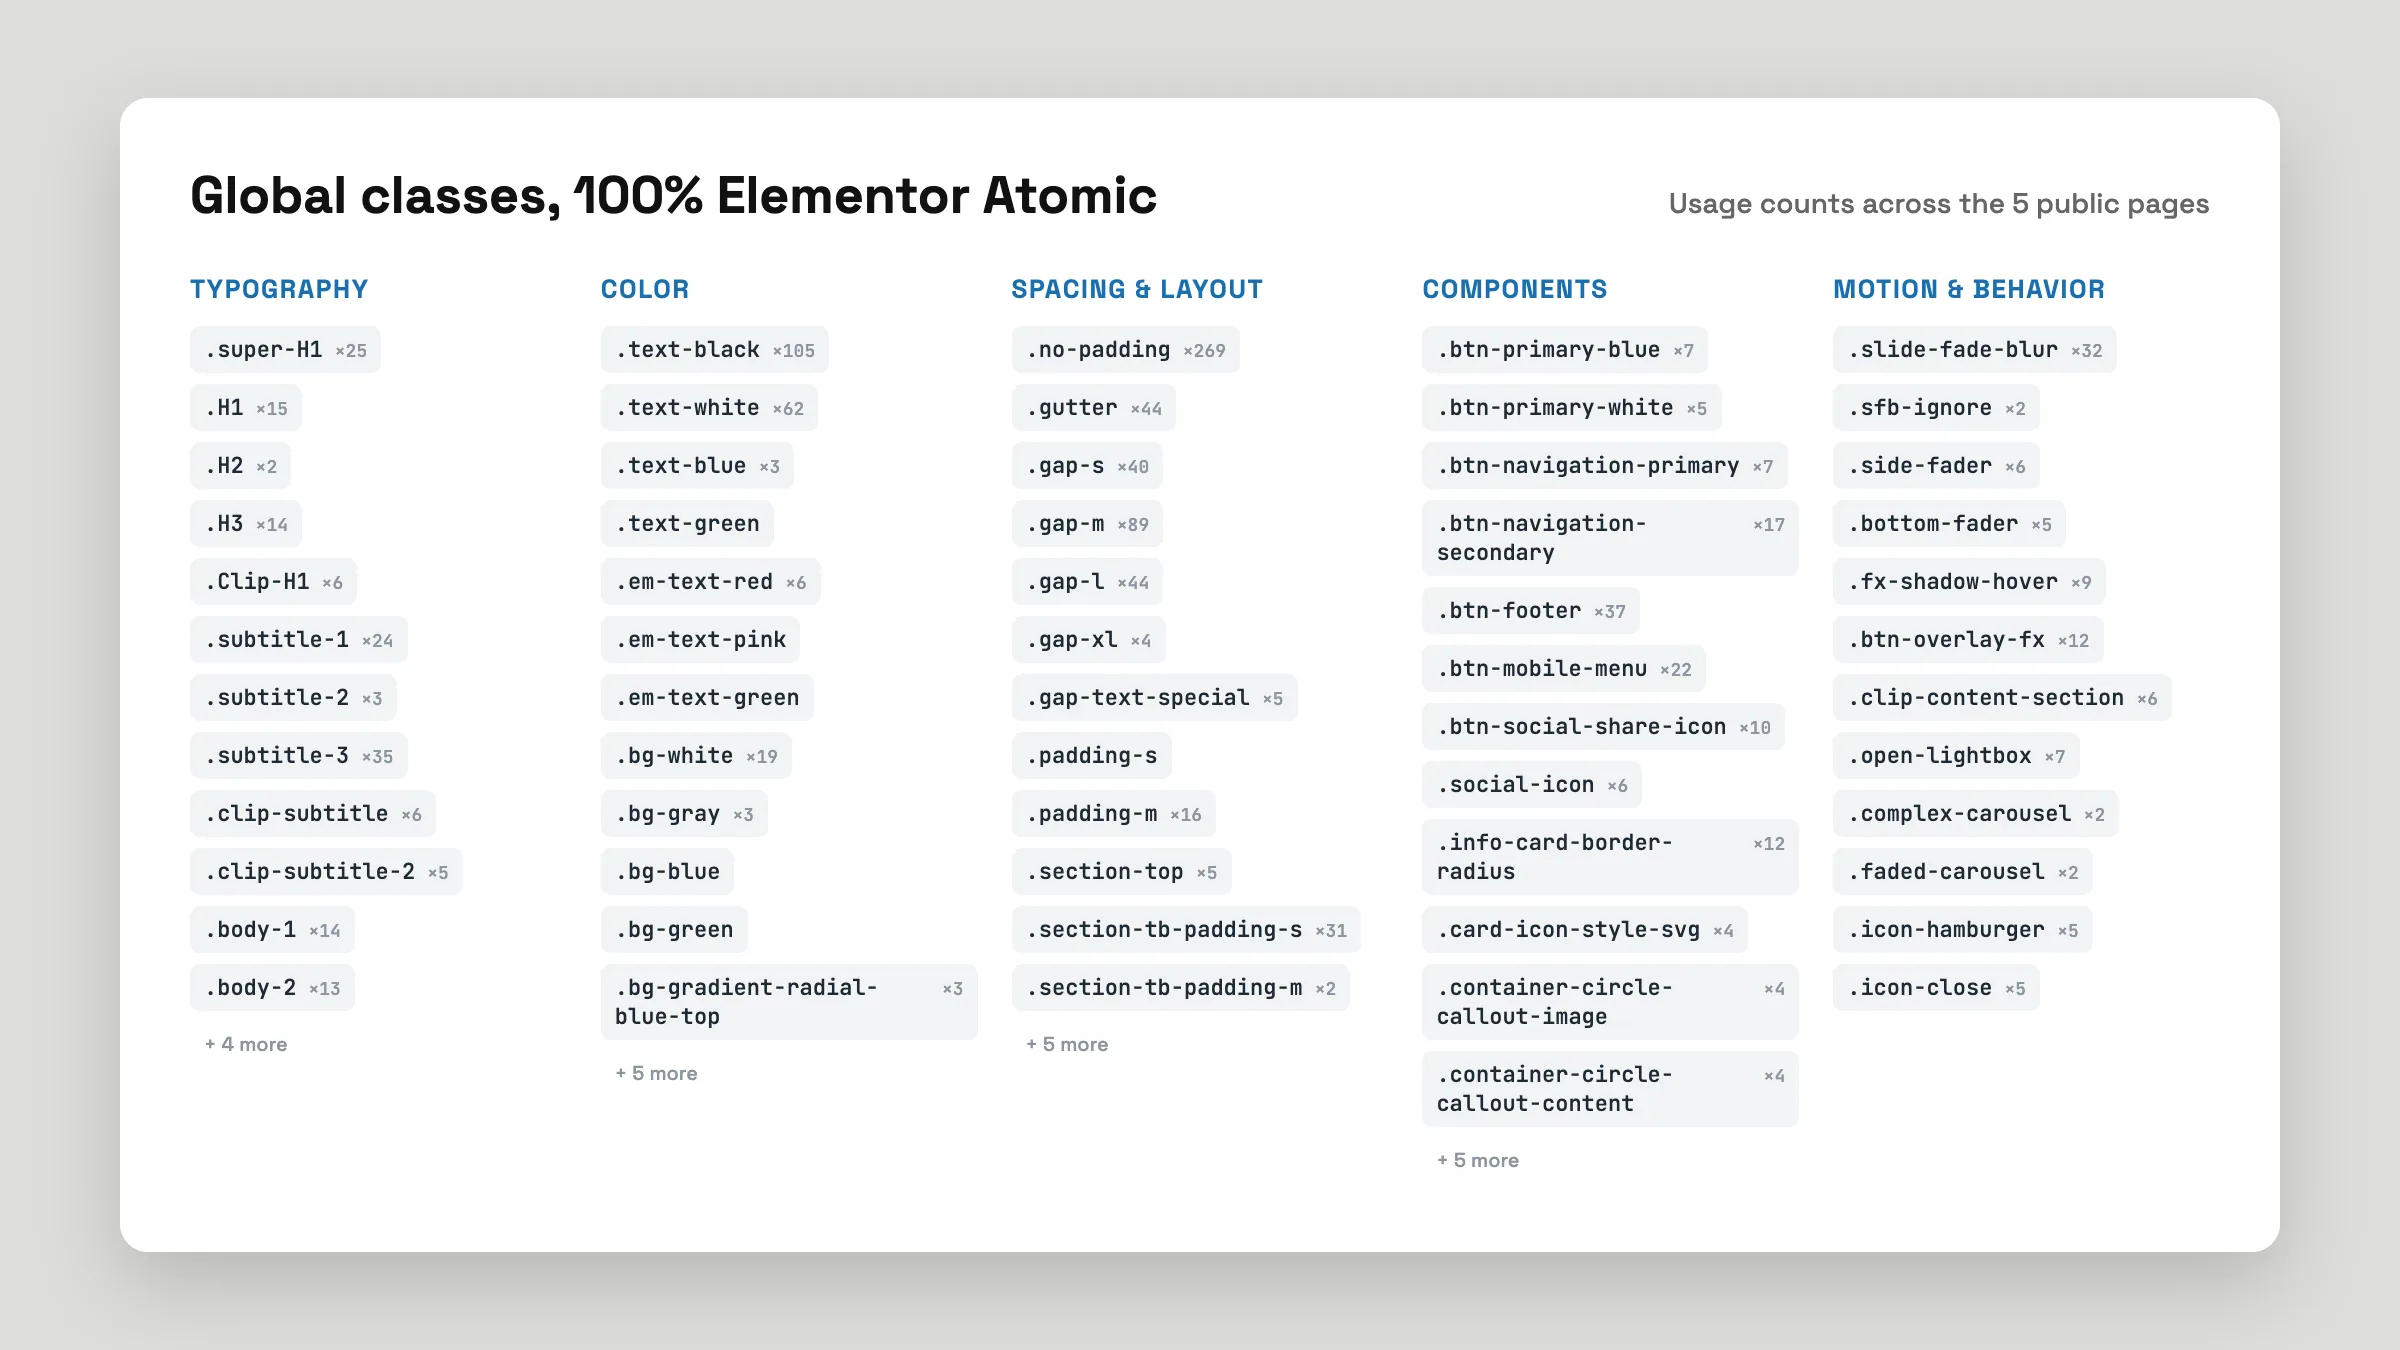Click the .section-tb-padding-s ×31 chip
2400x1350 pixels.
click(1186, 930)
